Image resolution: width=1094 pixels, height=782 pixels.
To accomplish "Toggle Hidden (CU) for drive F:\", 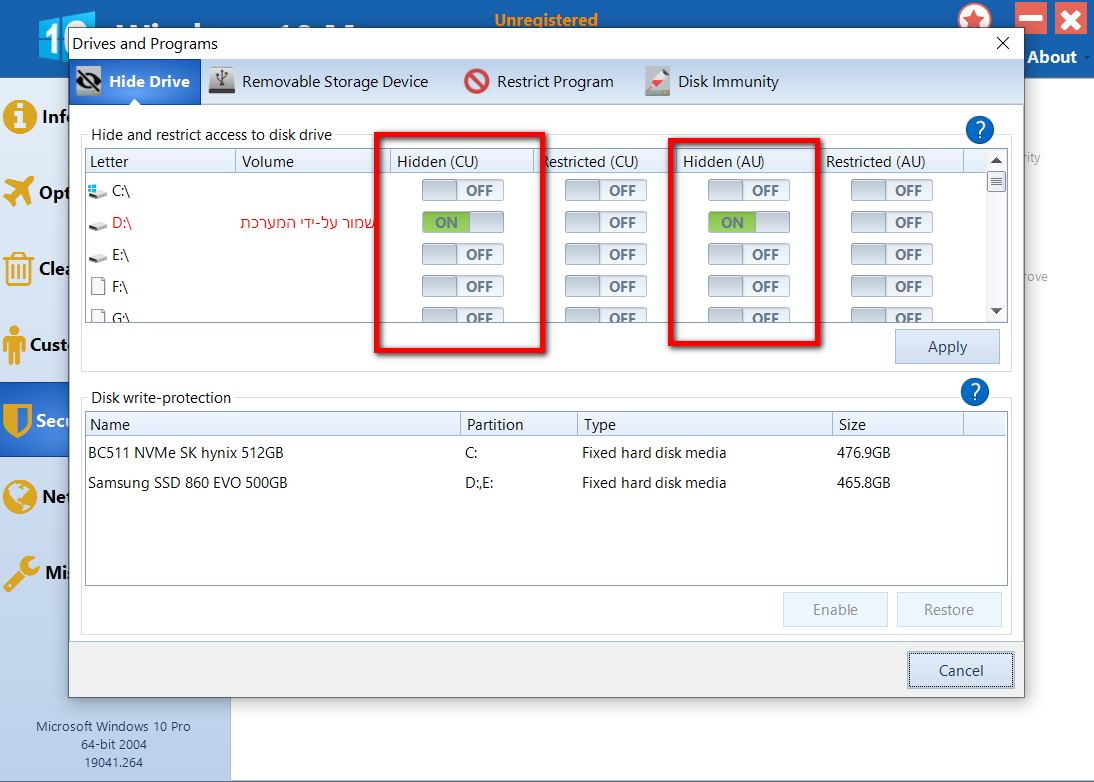I will pyautogui.click(x=463, y=287).
